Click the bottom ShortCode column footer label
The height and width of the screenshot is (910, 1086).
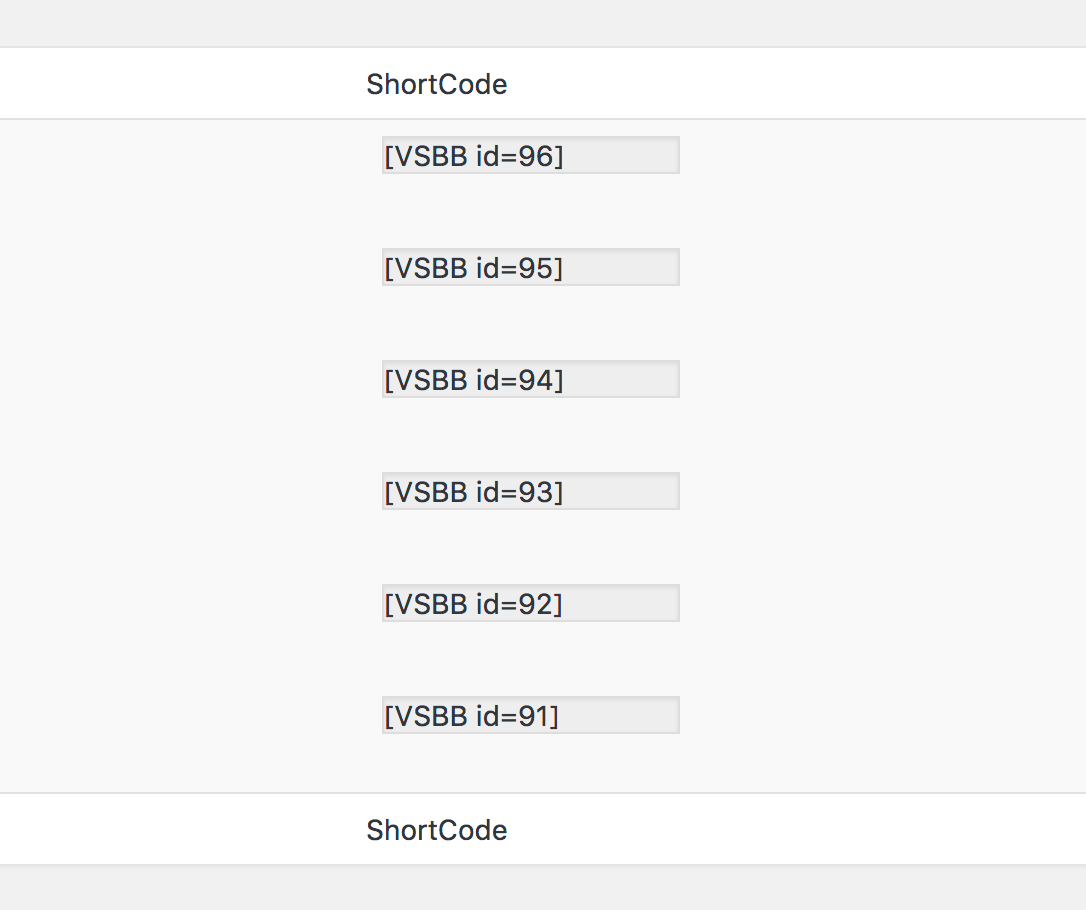(x=437, y=830)
